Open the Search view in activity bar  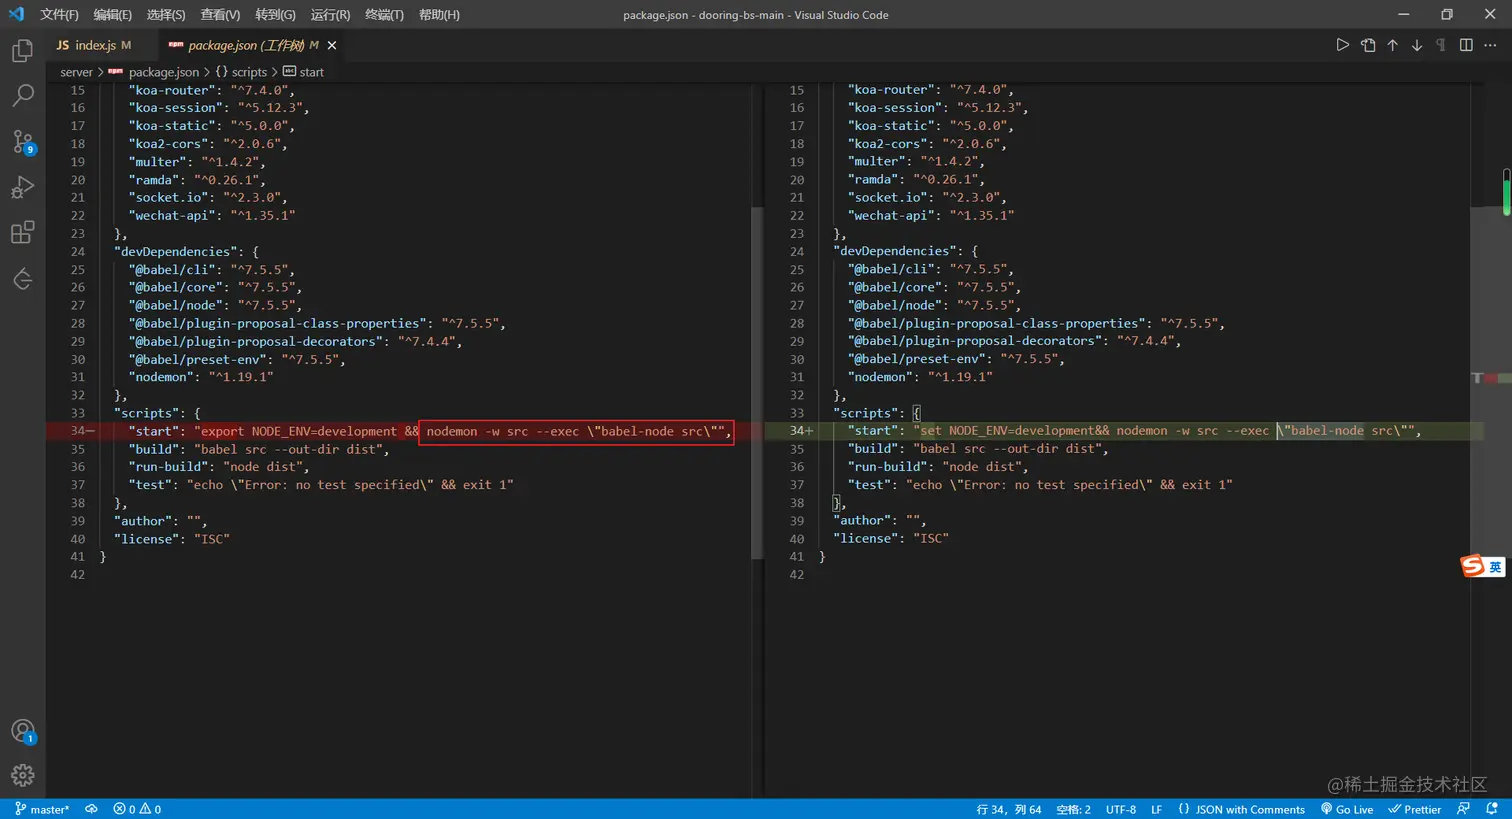tap(22, 96)
